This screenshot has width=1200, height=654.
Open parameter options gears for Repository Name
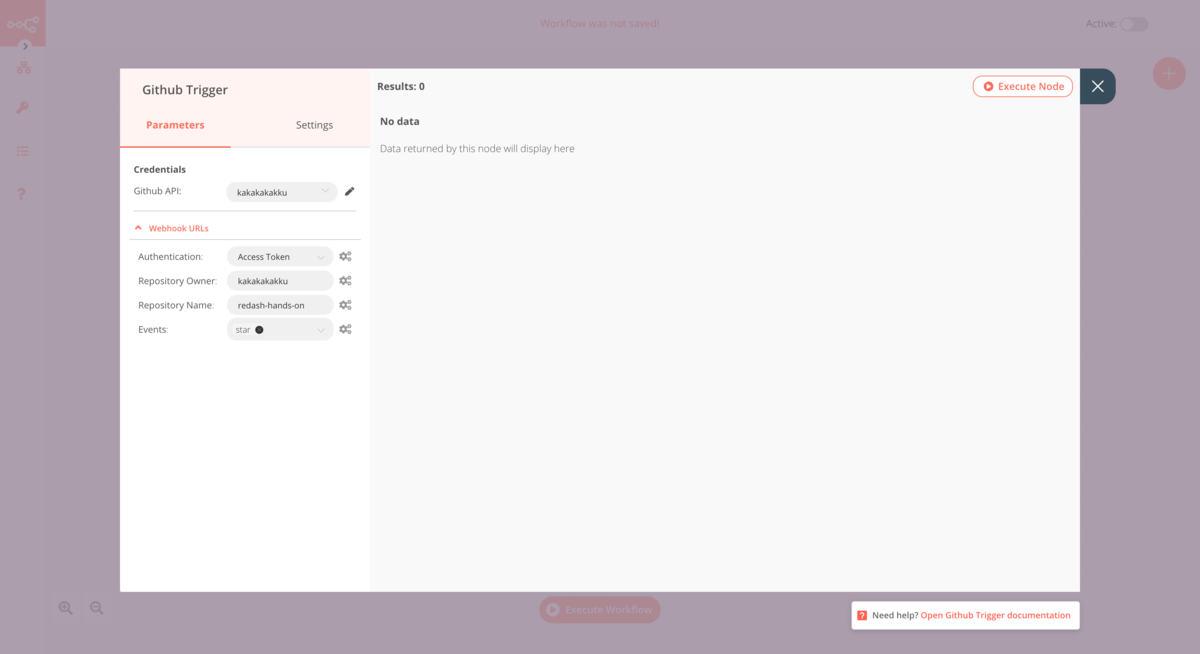(345, 305)
